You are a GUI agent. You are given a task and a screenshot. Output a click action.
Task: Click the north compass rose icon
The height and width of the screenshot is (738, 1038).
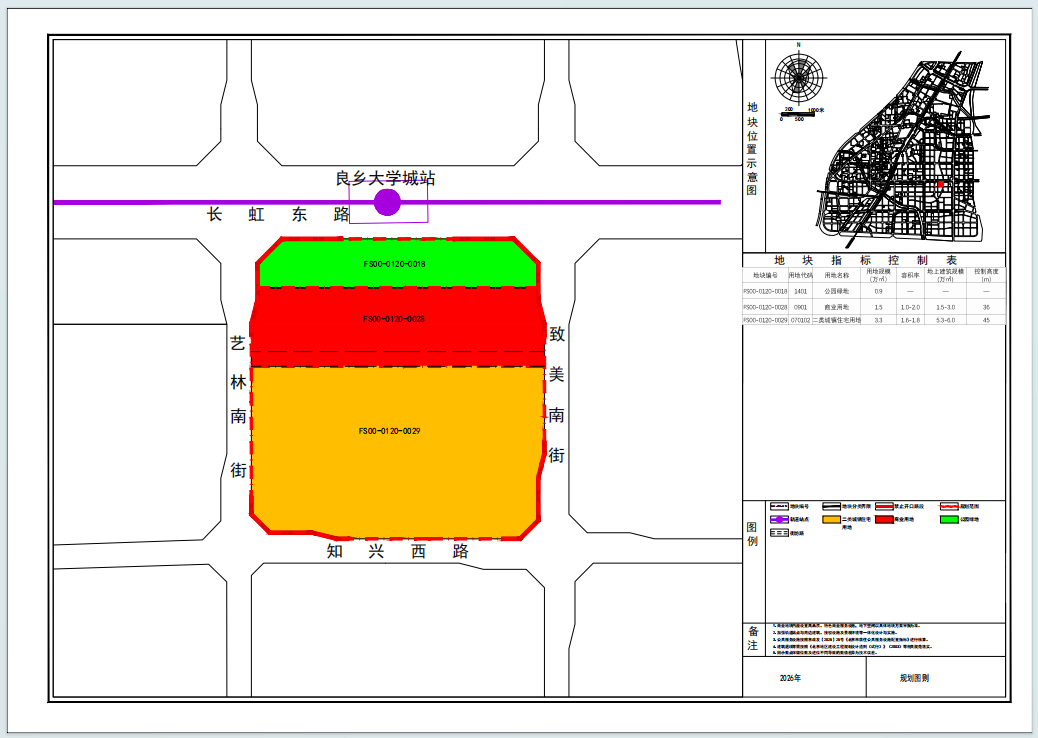click(x=798, y=77)
